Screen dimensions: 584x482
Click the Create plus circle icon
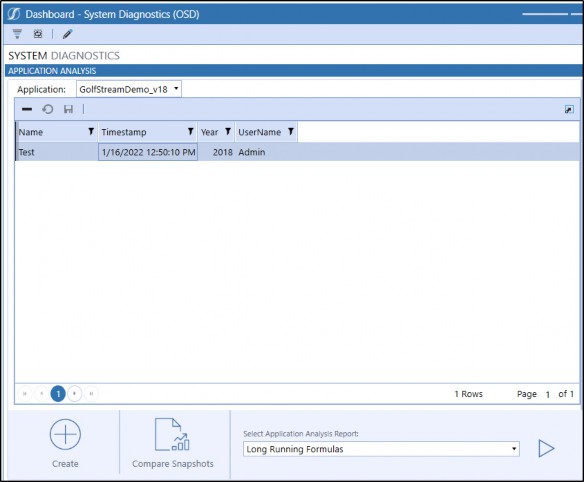[x=65, y=434]
